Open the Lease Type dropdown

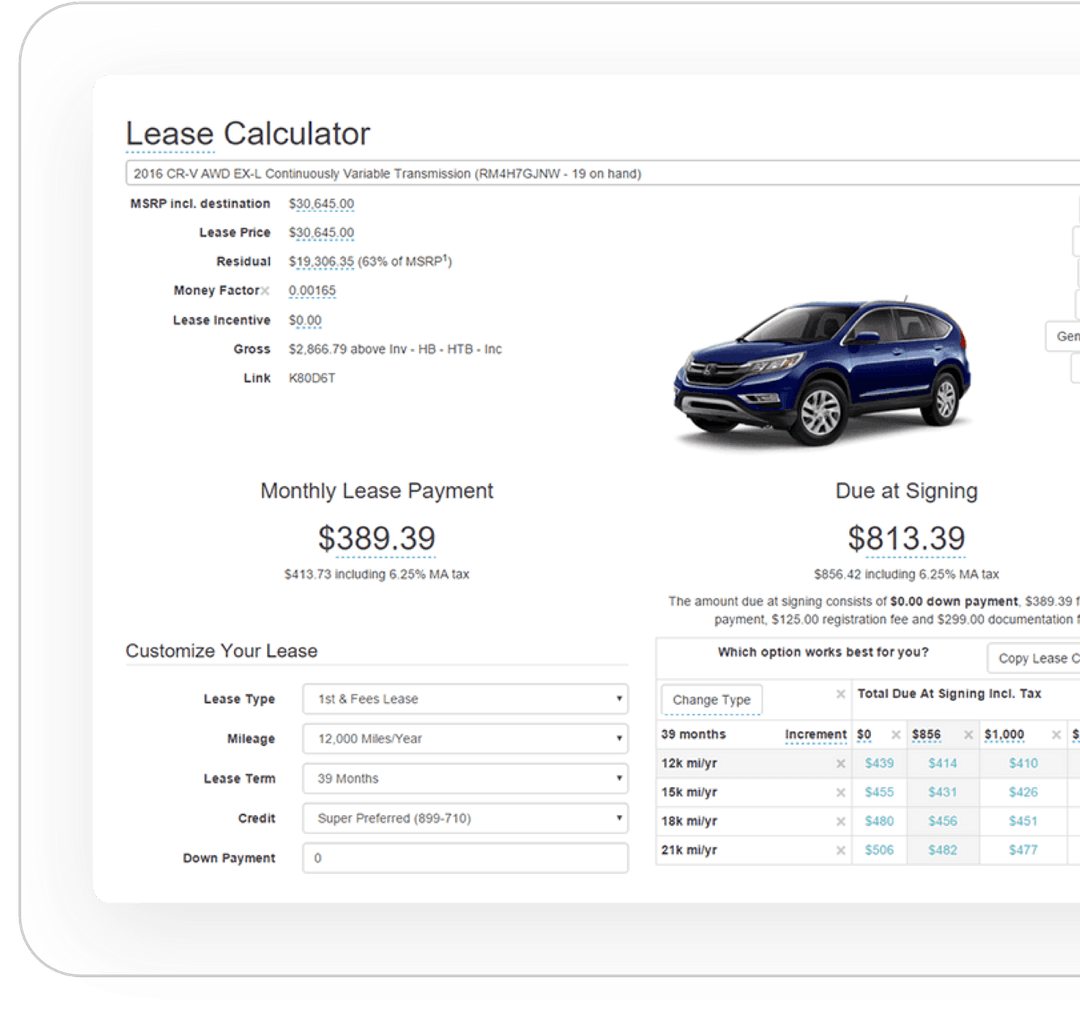pyautogui.click(x=466, y=699)
